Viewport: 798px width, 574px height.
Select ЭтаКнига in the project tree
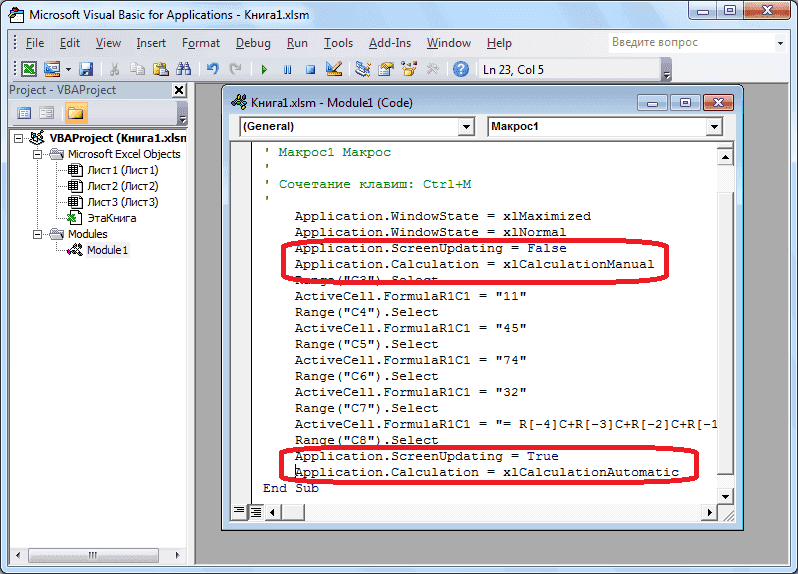point(111,217)
